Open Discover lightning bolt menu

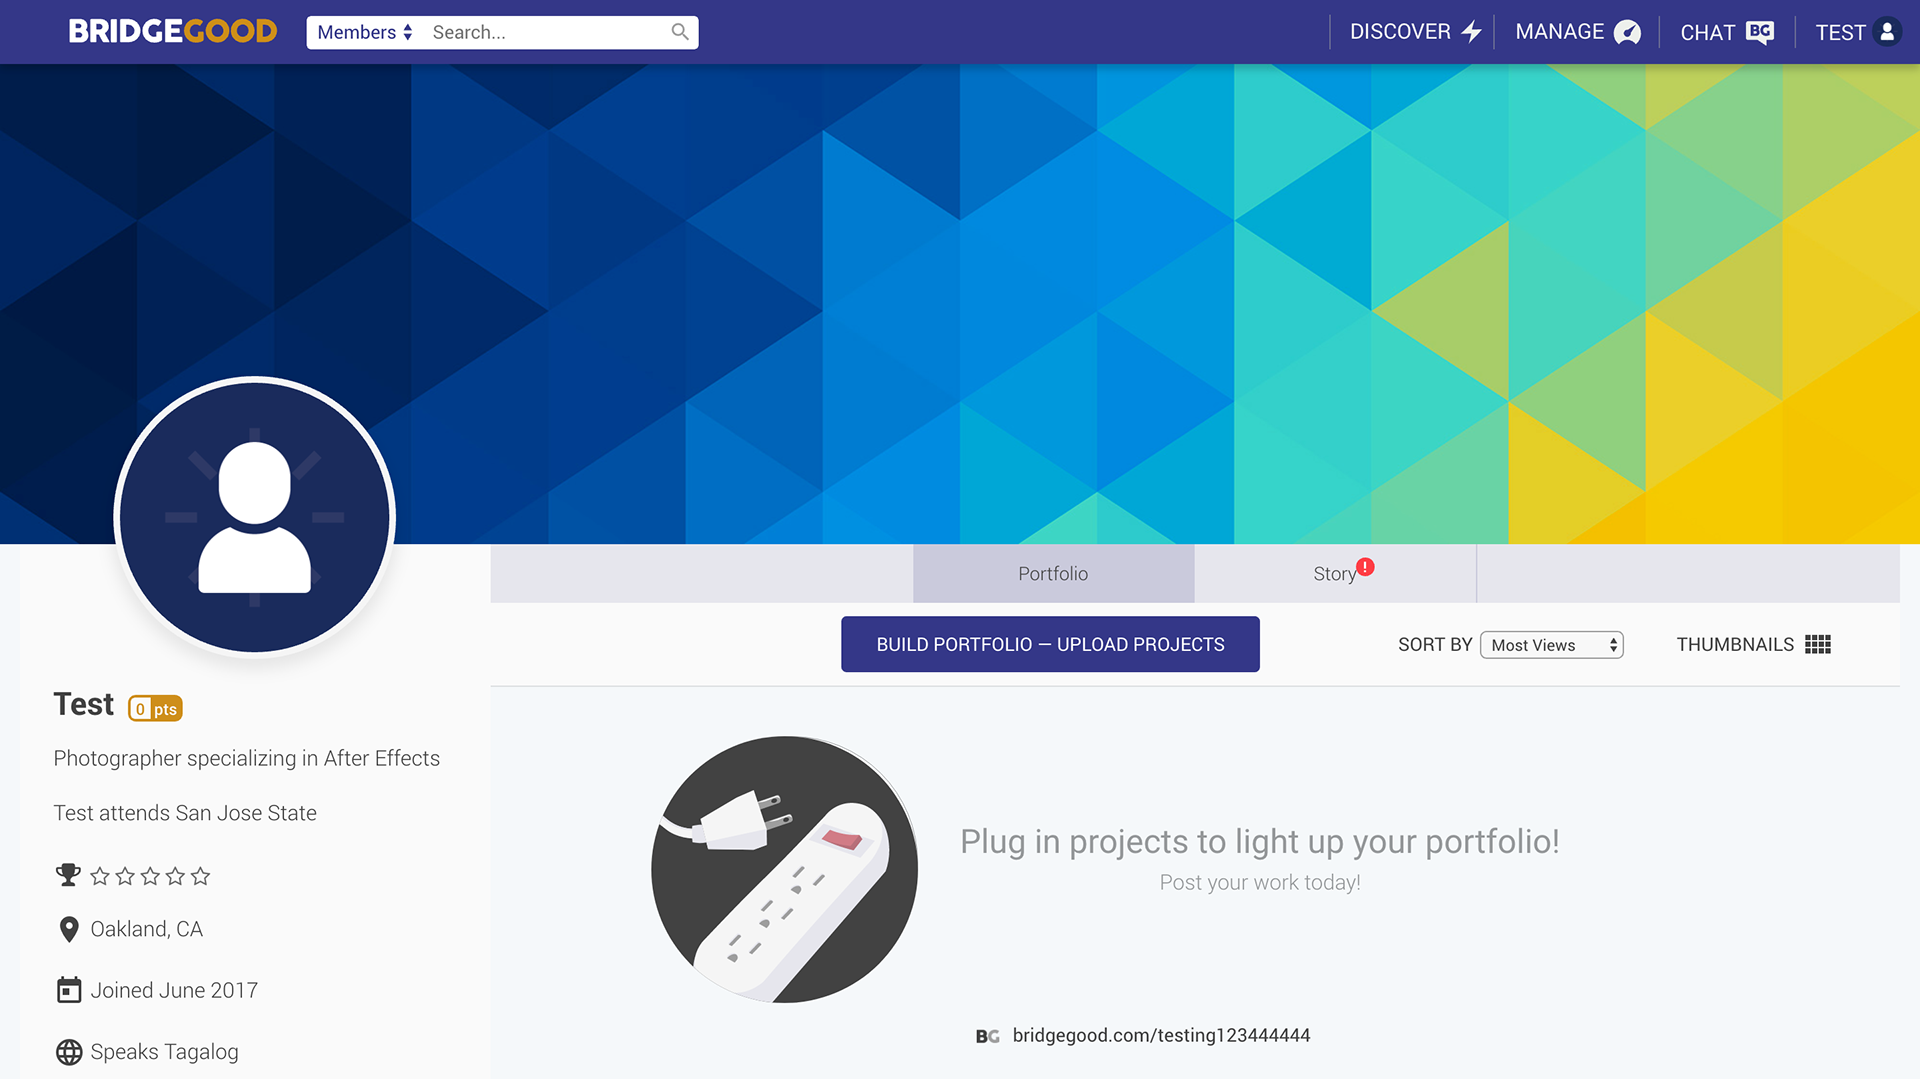pyautogui.click(x=1471, y=32)
